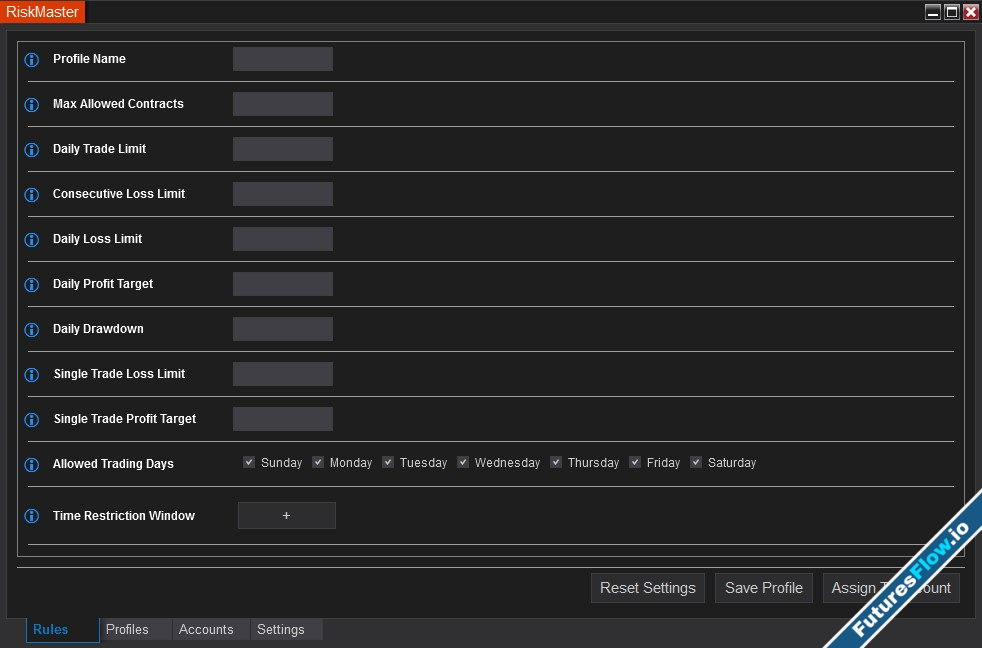Click the Daily Profit Target info icon
982x648 pixels.
pyautogui.click(x=31, y=285)
